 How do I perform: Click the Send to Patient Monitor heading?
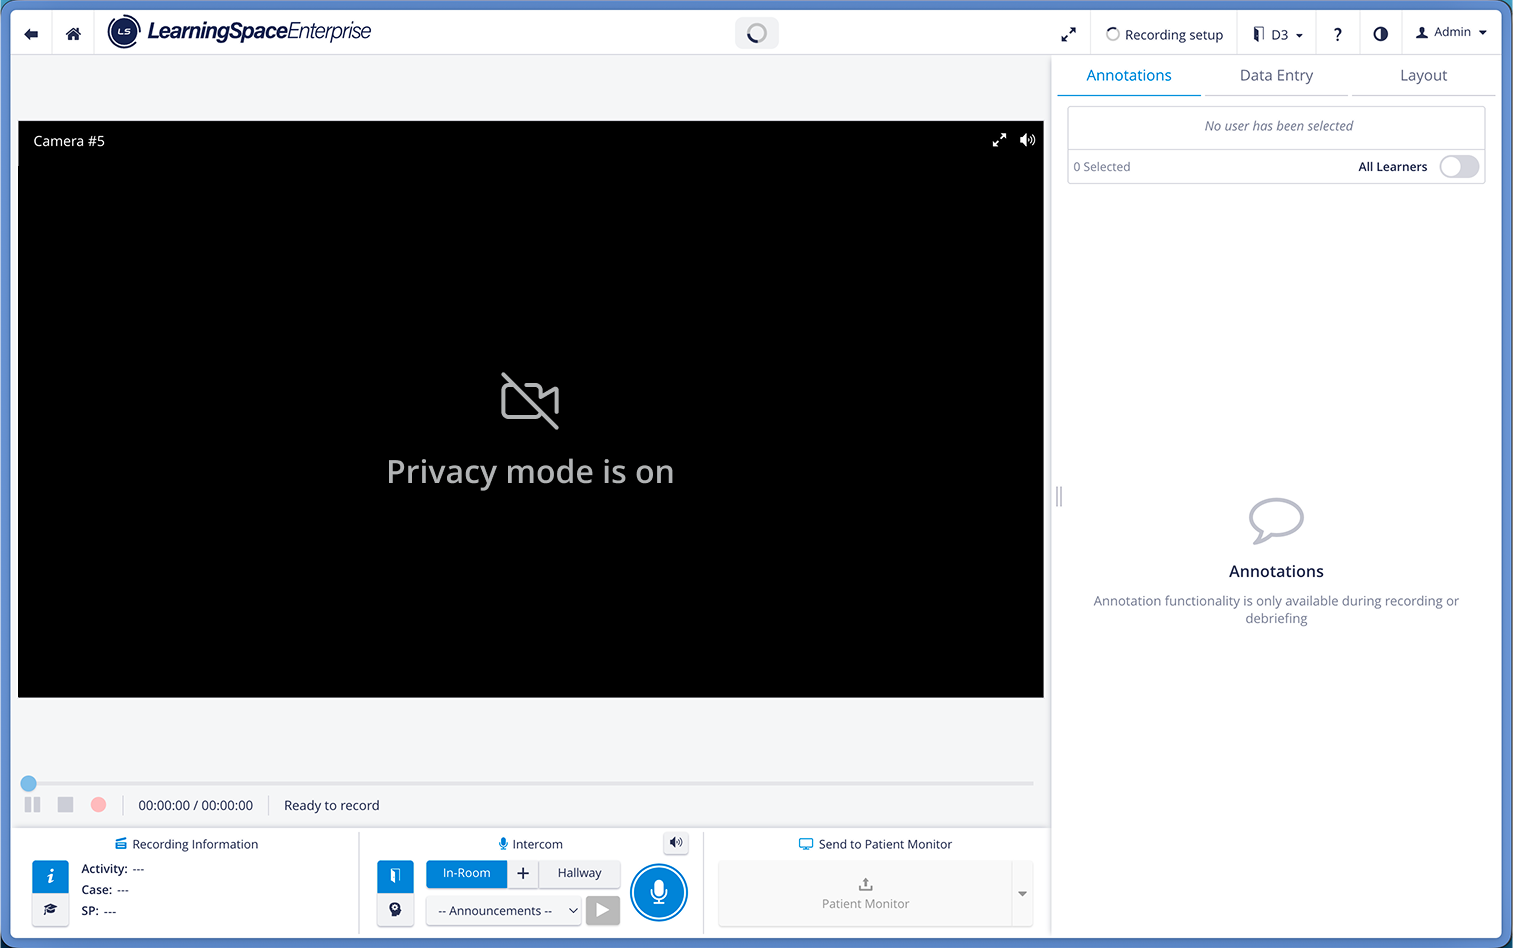875,844
